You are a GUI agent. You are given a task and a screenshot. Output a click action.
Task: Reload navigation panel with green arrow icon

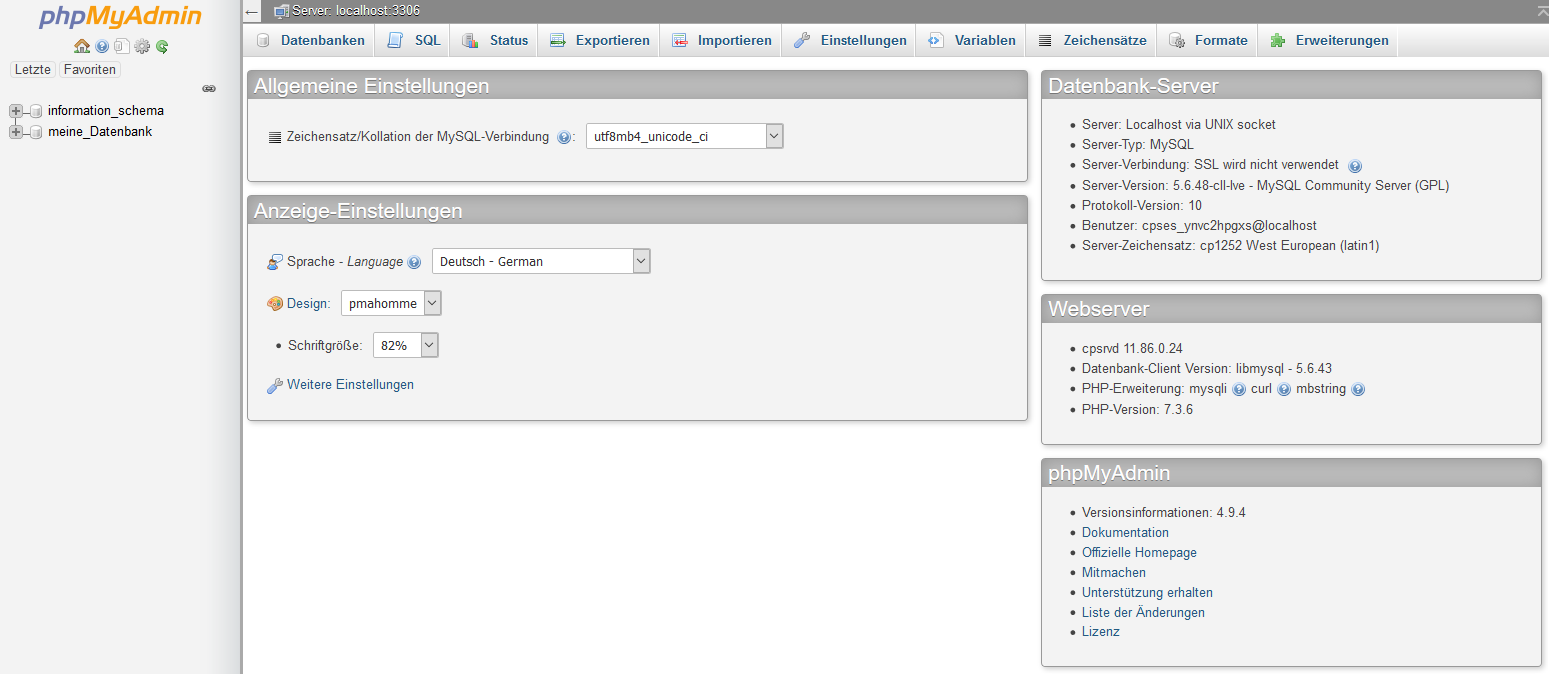tap(162, 46)
